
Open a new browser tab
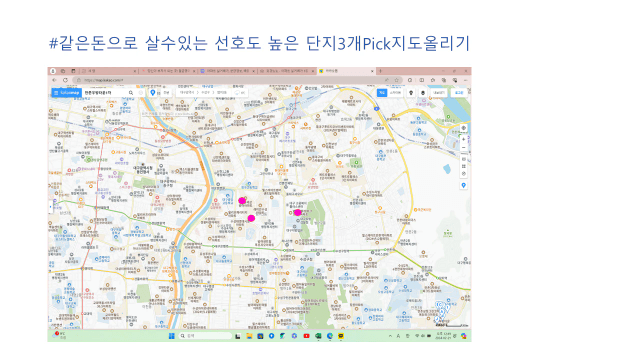pyautogui.click(x=380, y=71)
